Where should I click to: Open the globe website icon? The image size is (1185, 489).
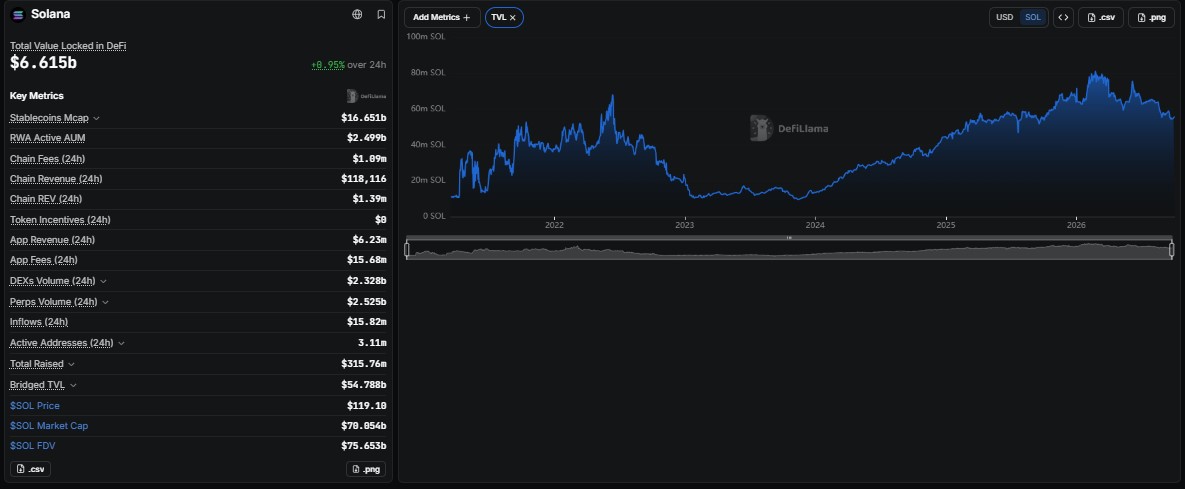click(357, 14)
